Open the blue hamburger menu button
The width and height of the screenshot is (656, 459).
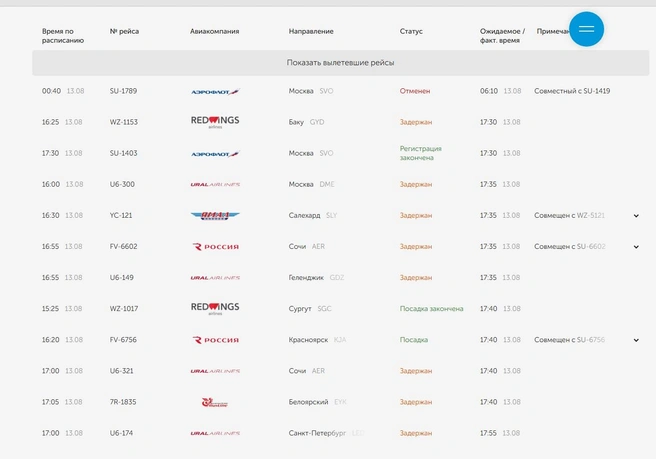[x=586, y=29]
